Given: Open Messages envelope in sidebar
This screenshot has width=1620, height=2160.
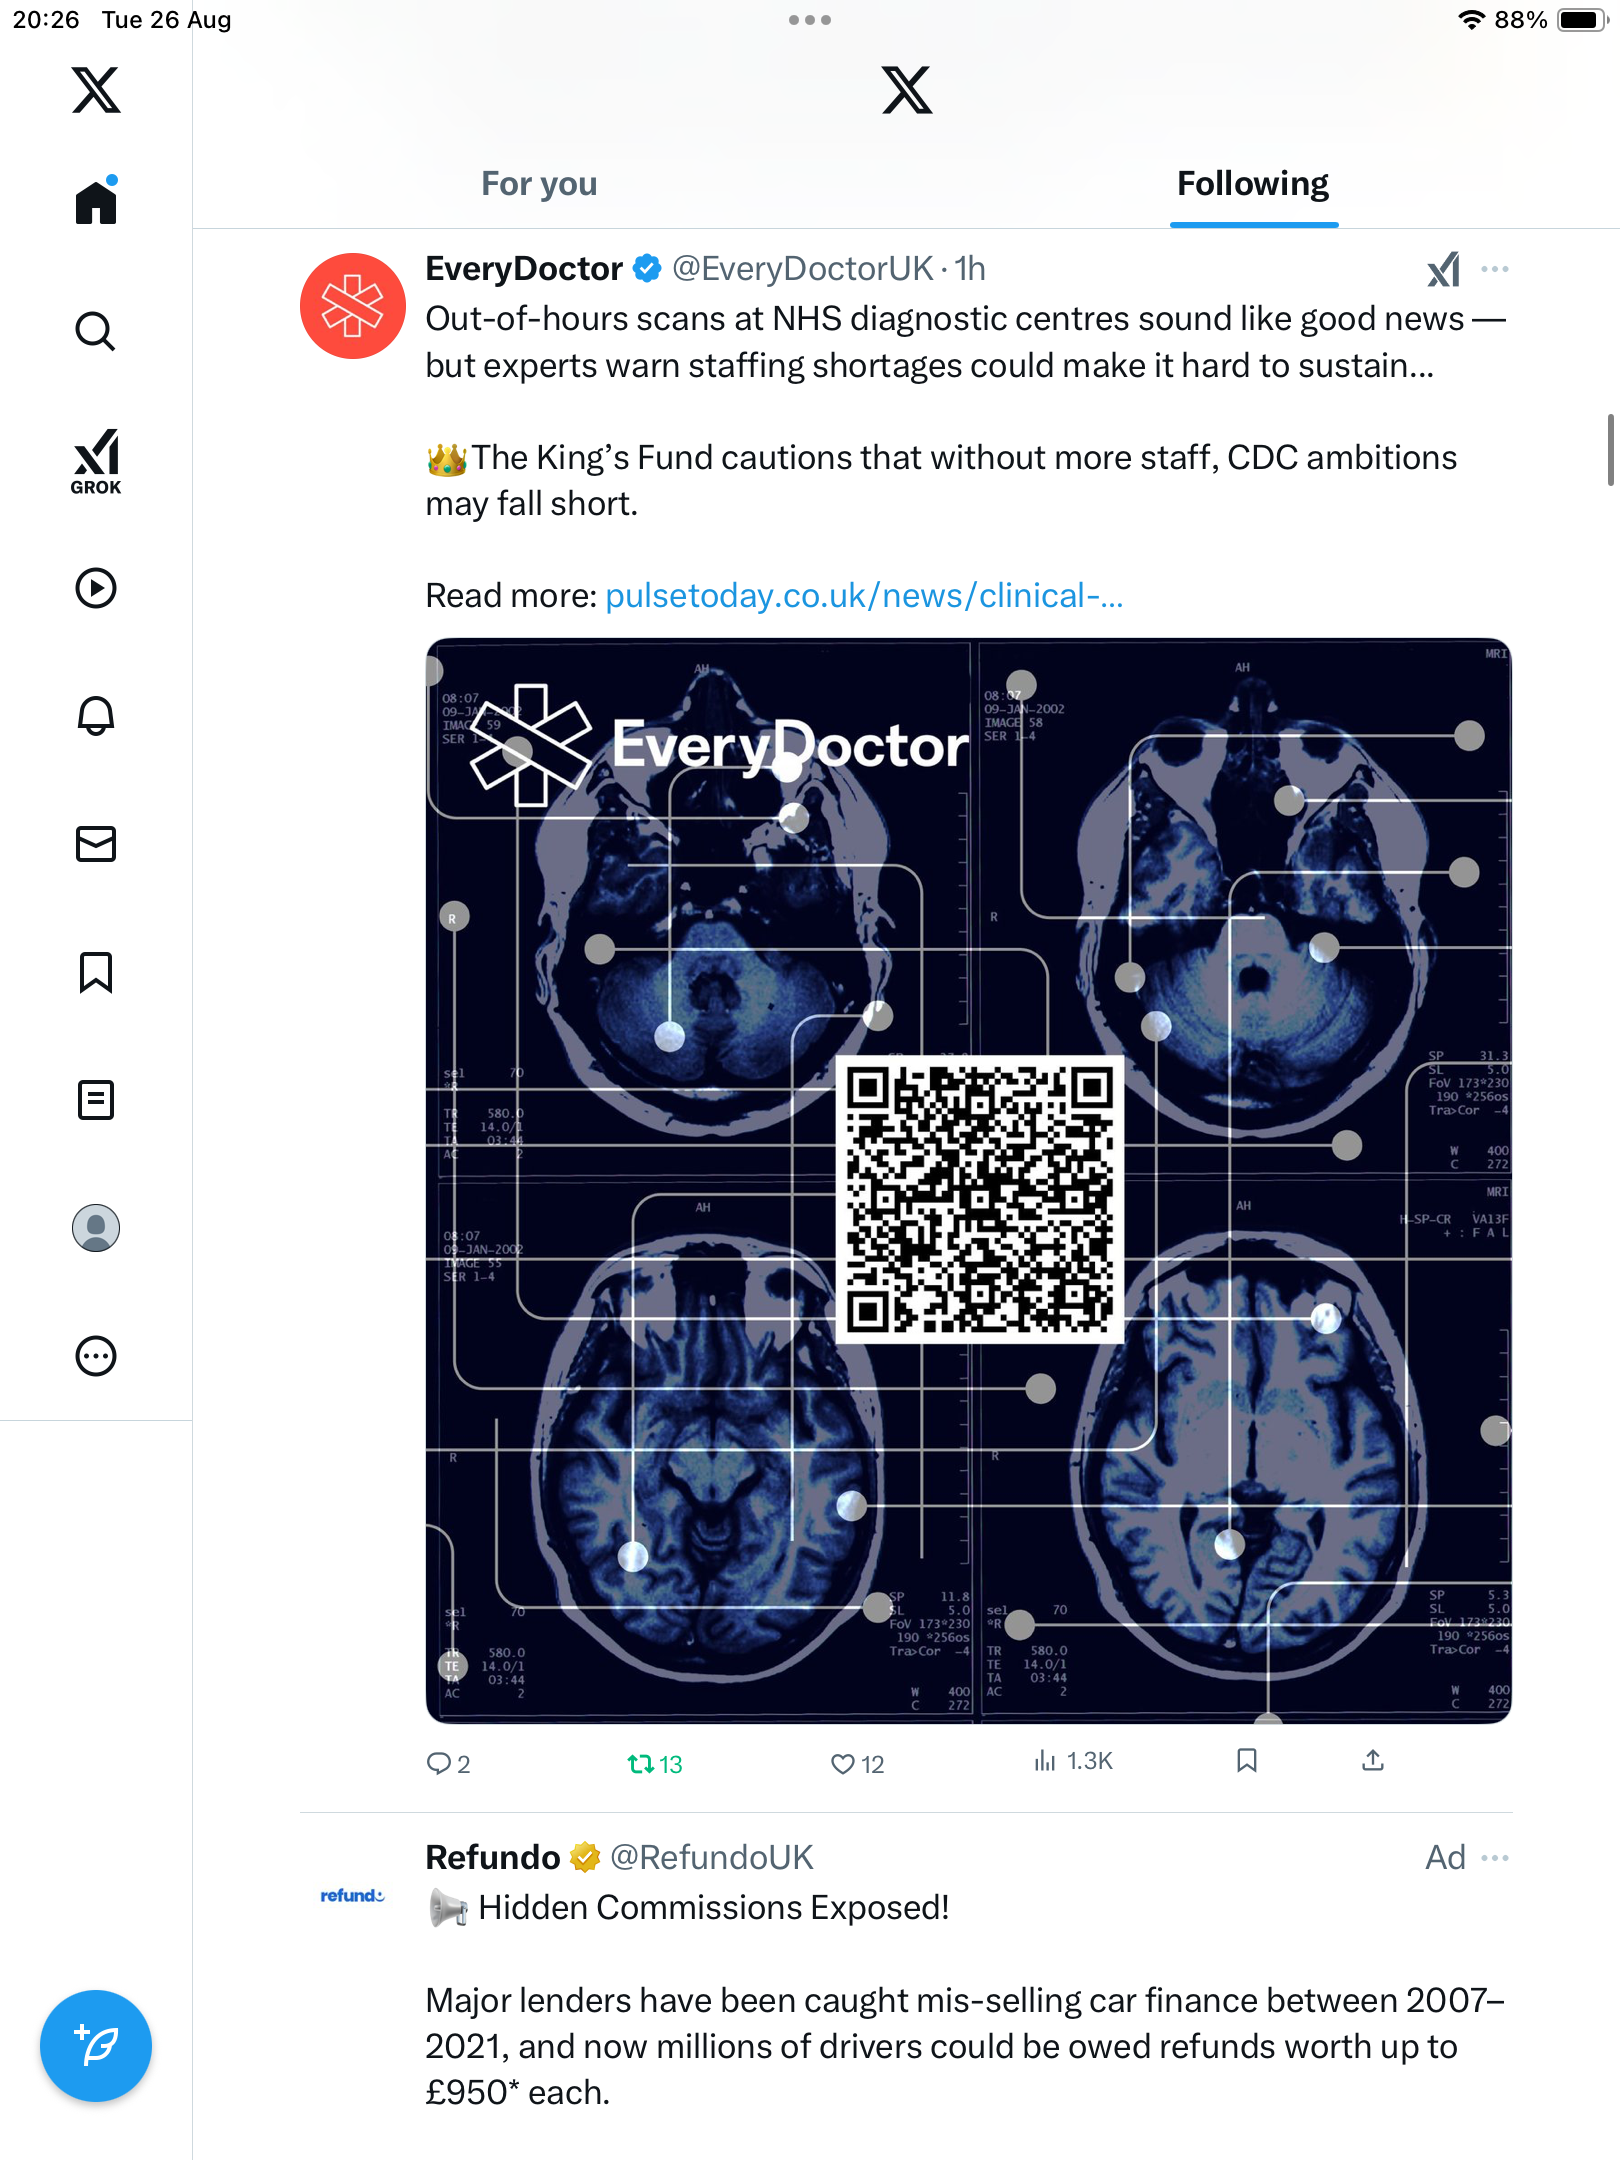Looking at the screenshot, I should [x=96, y=844].
